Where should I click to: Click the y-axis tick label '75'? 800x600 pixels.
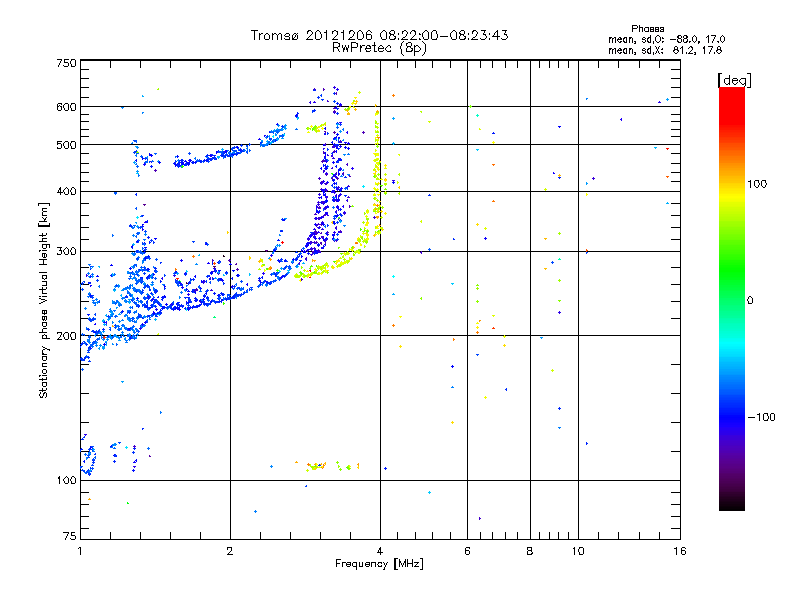70,536
